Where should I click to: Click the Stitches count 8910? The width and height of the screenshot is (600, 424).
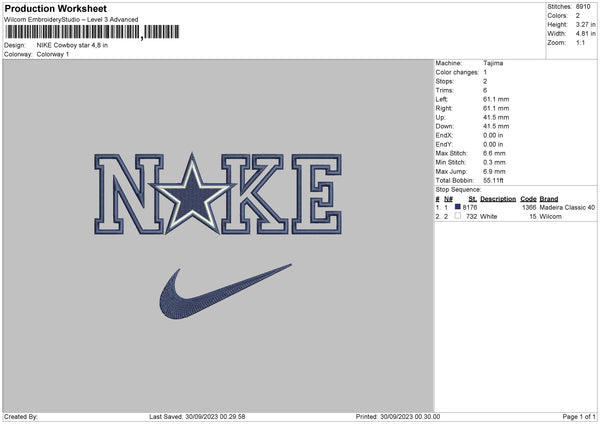[x=583, y=7]
